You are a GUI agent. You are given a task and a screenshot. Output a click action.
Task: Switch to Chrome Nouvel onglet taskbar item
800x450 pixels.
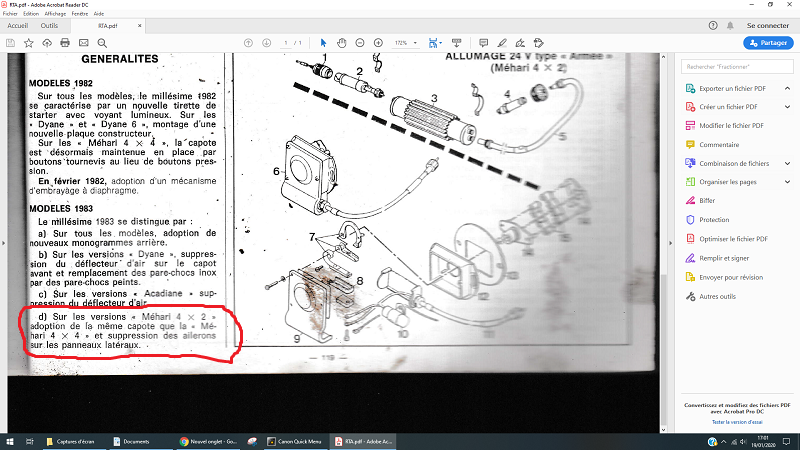209,442
